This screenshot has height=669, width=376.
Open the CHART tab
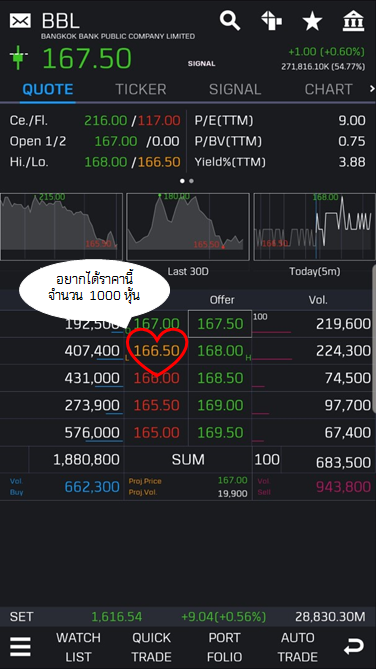[x=329, y=89]
